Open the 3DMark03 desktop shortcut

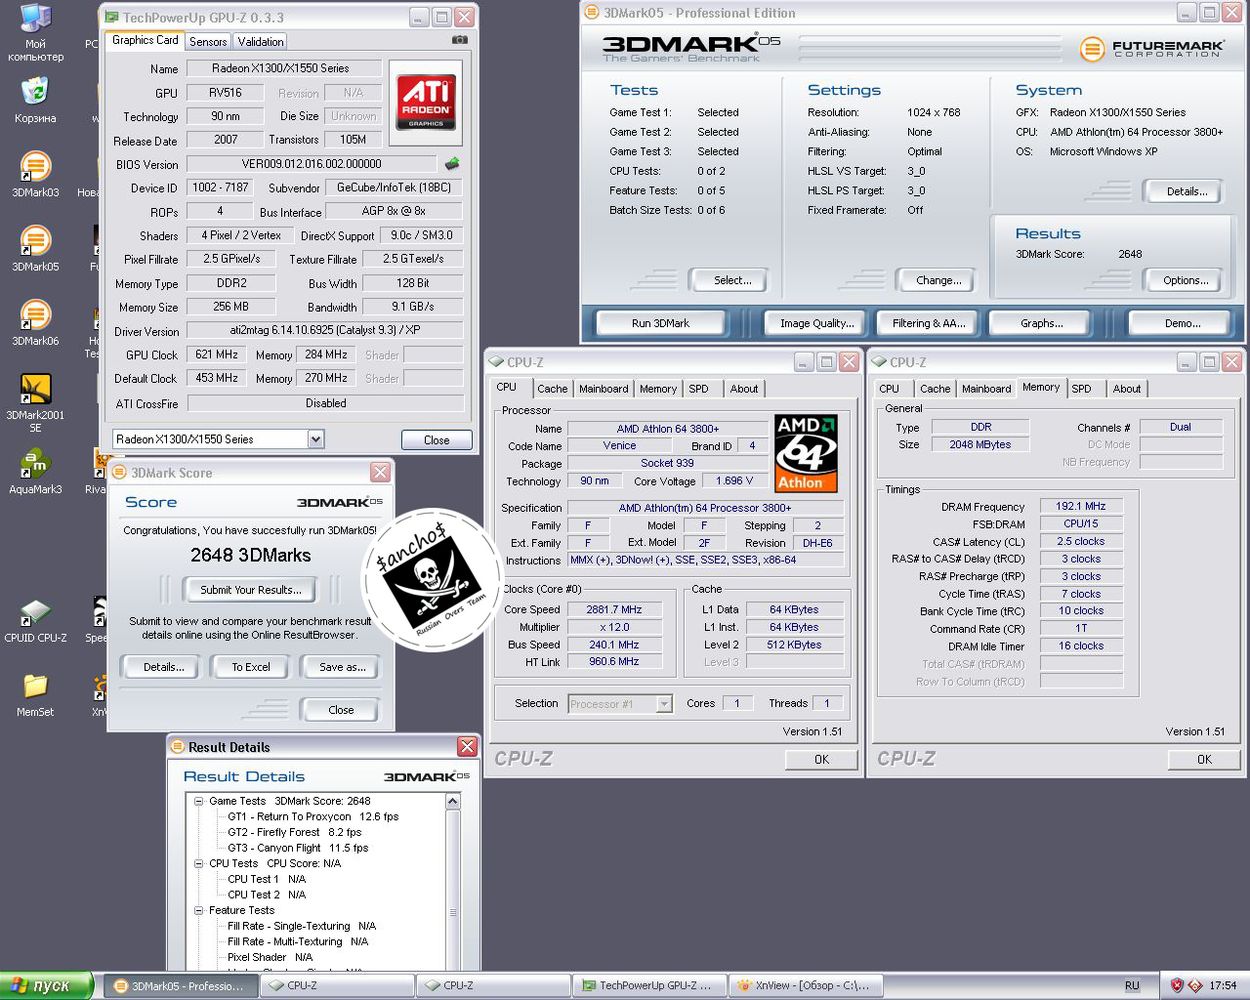35,173
